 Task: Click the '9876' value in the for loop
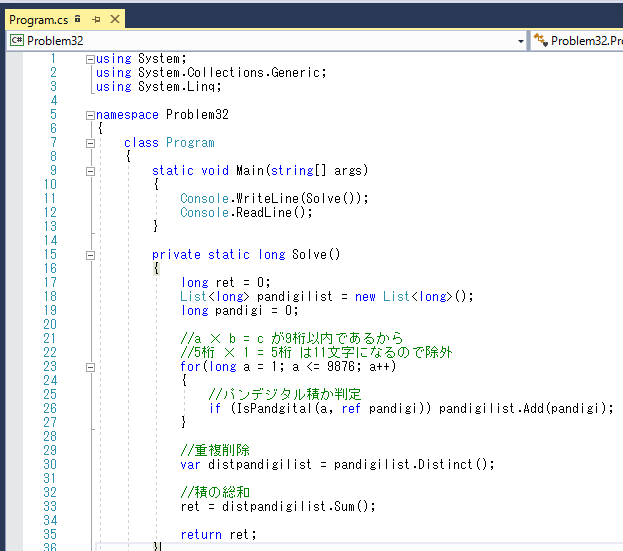[x=341, y=366]
